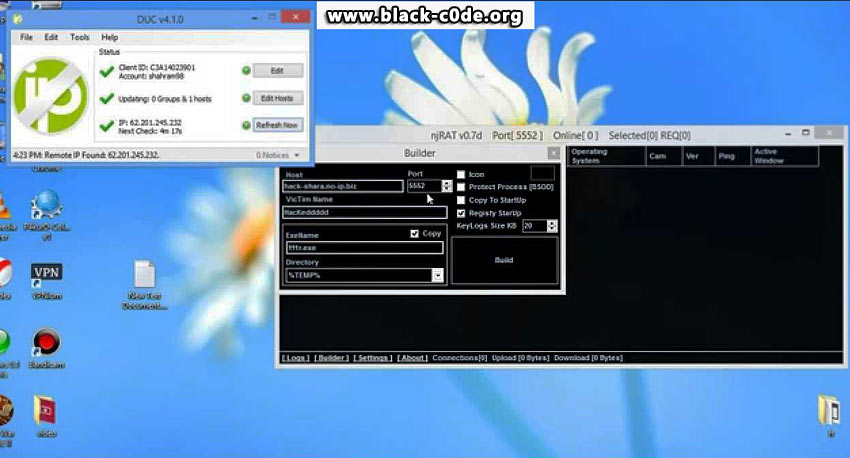Click the VicTim Name input field
The height and width of the screenshot is (458, 850).
point(365,212)
